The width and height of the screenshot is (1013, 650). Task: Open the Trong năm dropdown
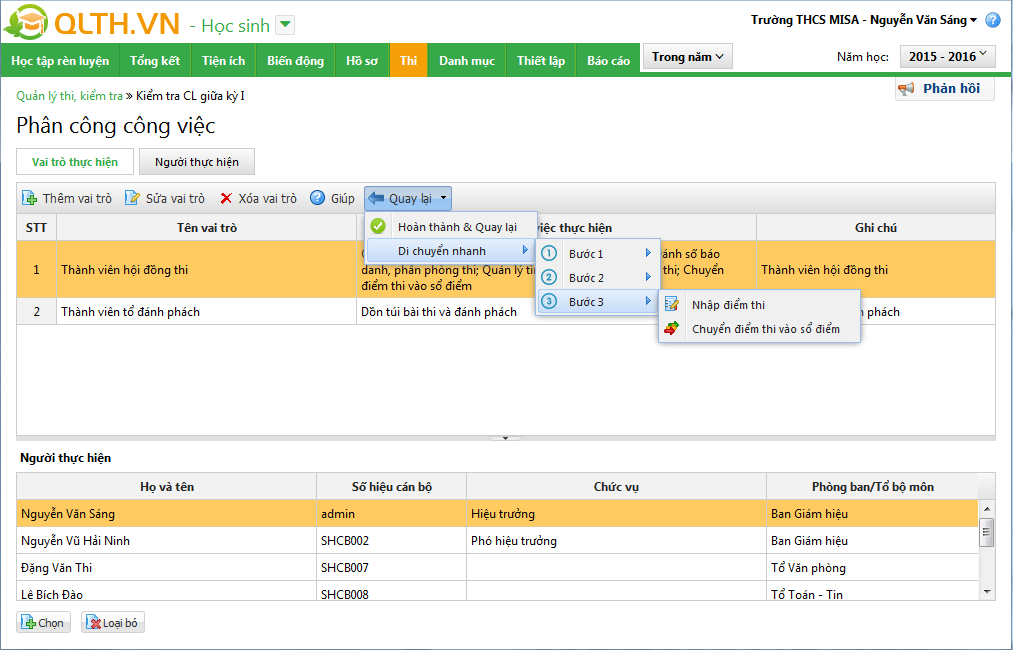687,57
